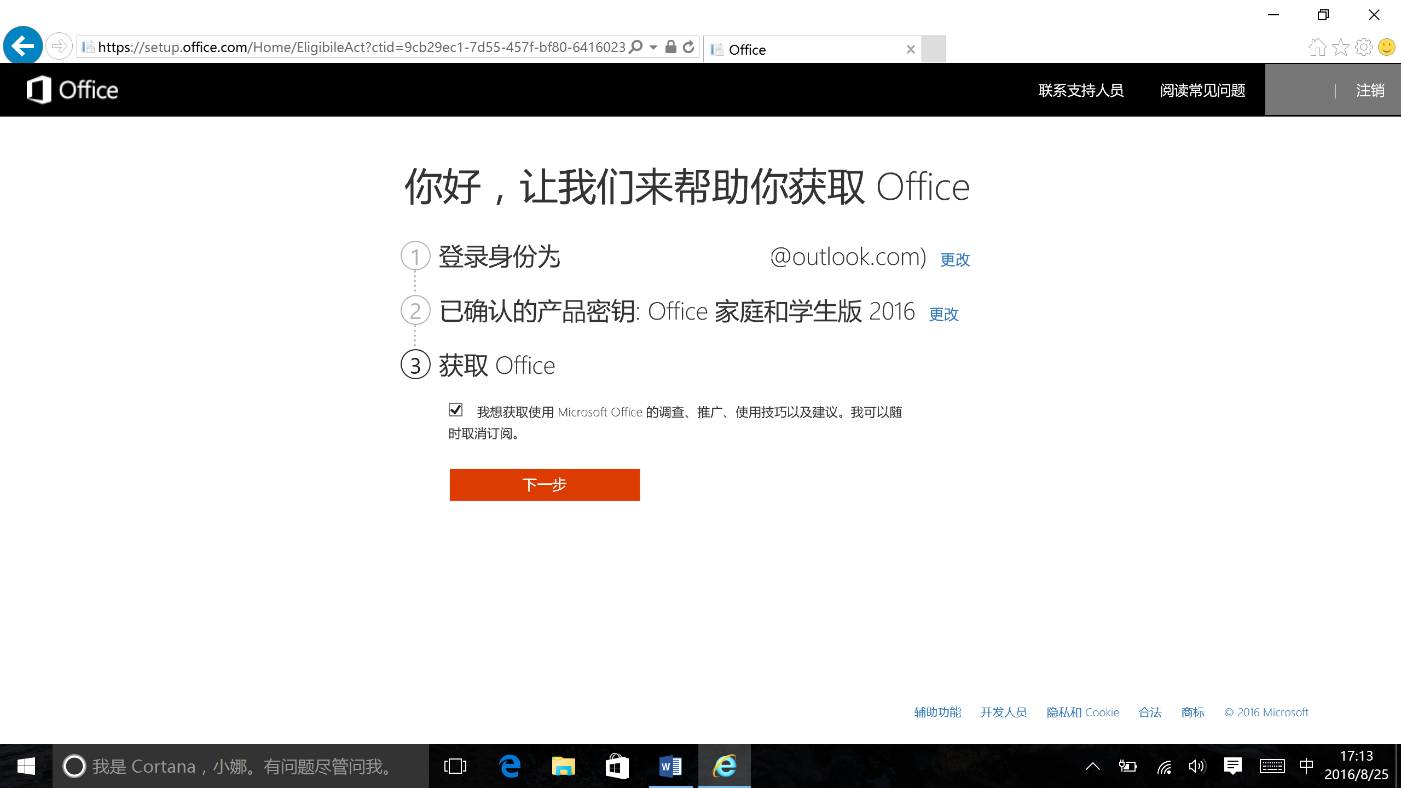Open Microsoft Word from the taskbar
Image resolution: width=1401 pixels, height=788 pixels.
click(x=670, y=766)
